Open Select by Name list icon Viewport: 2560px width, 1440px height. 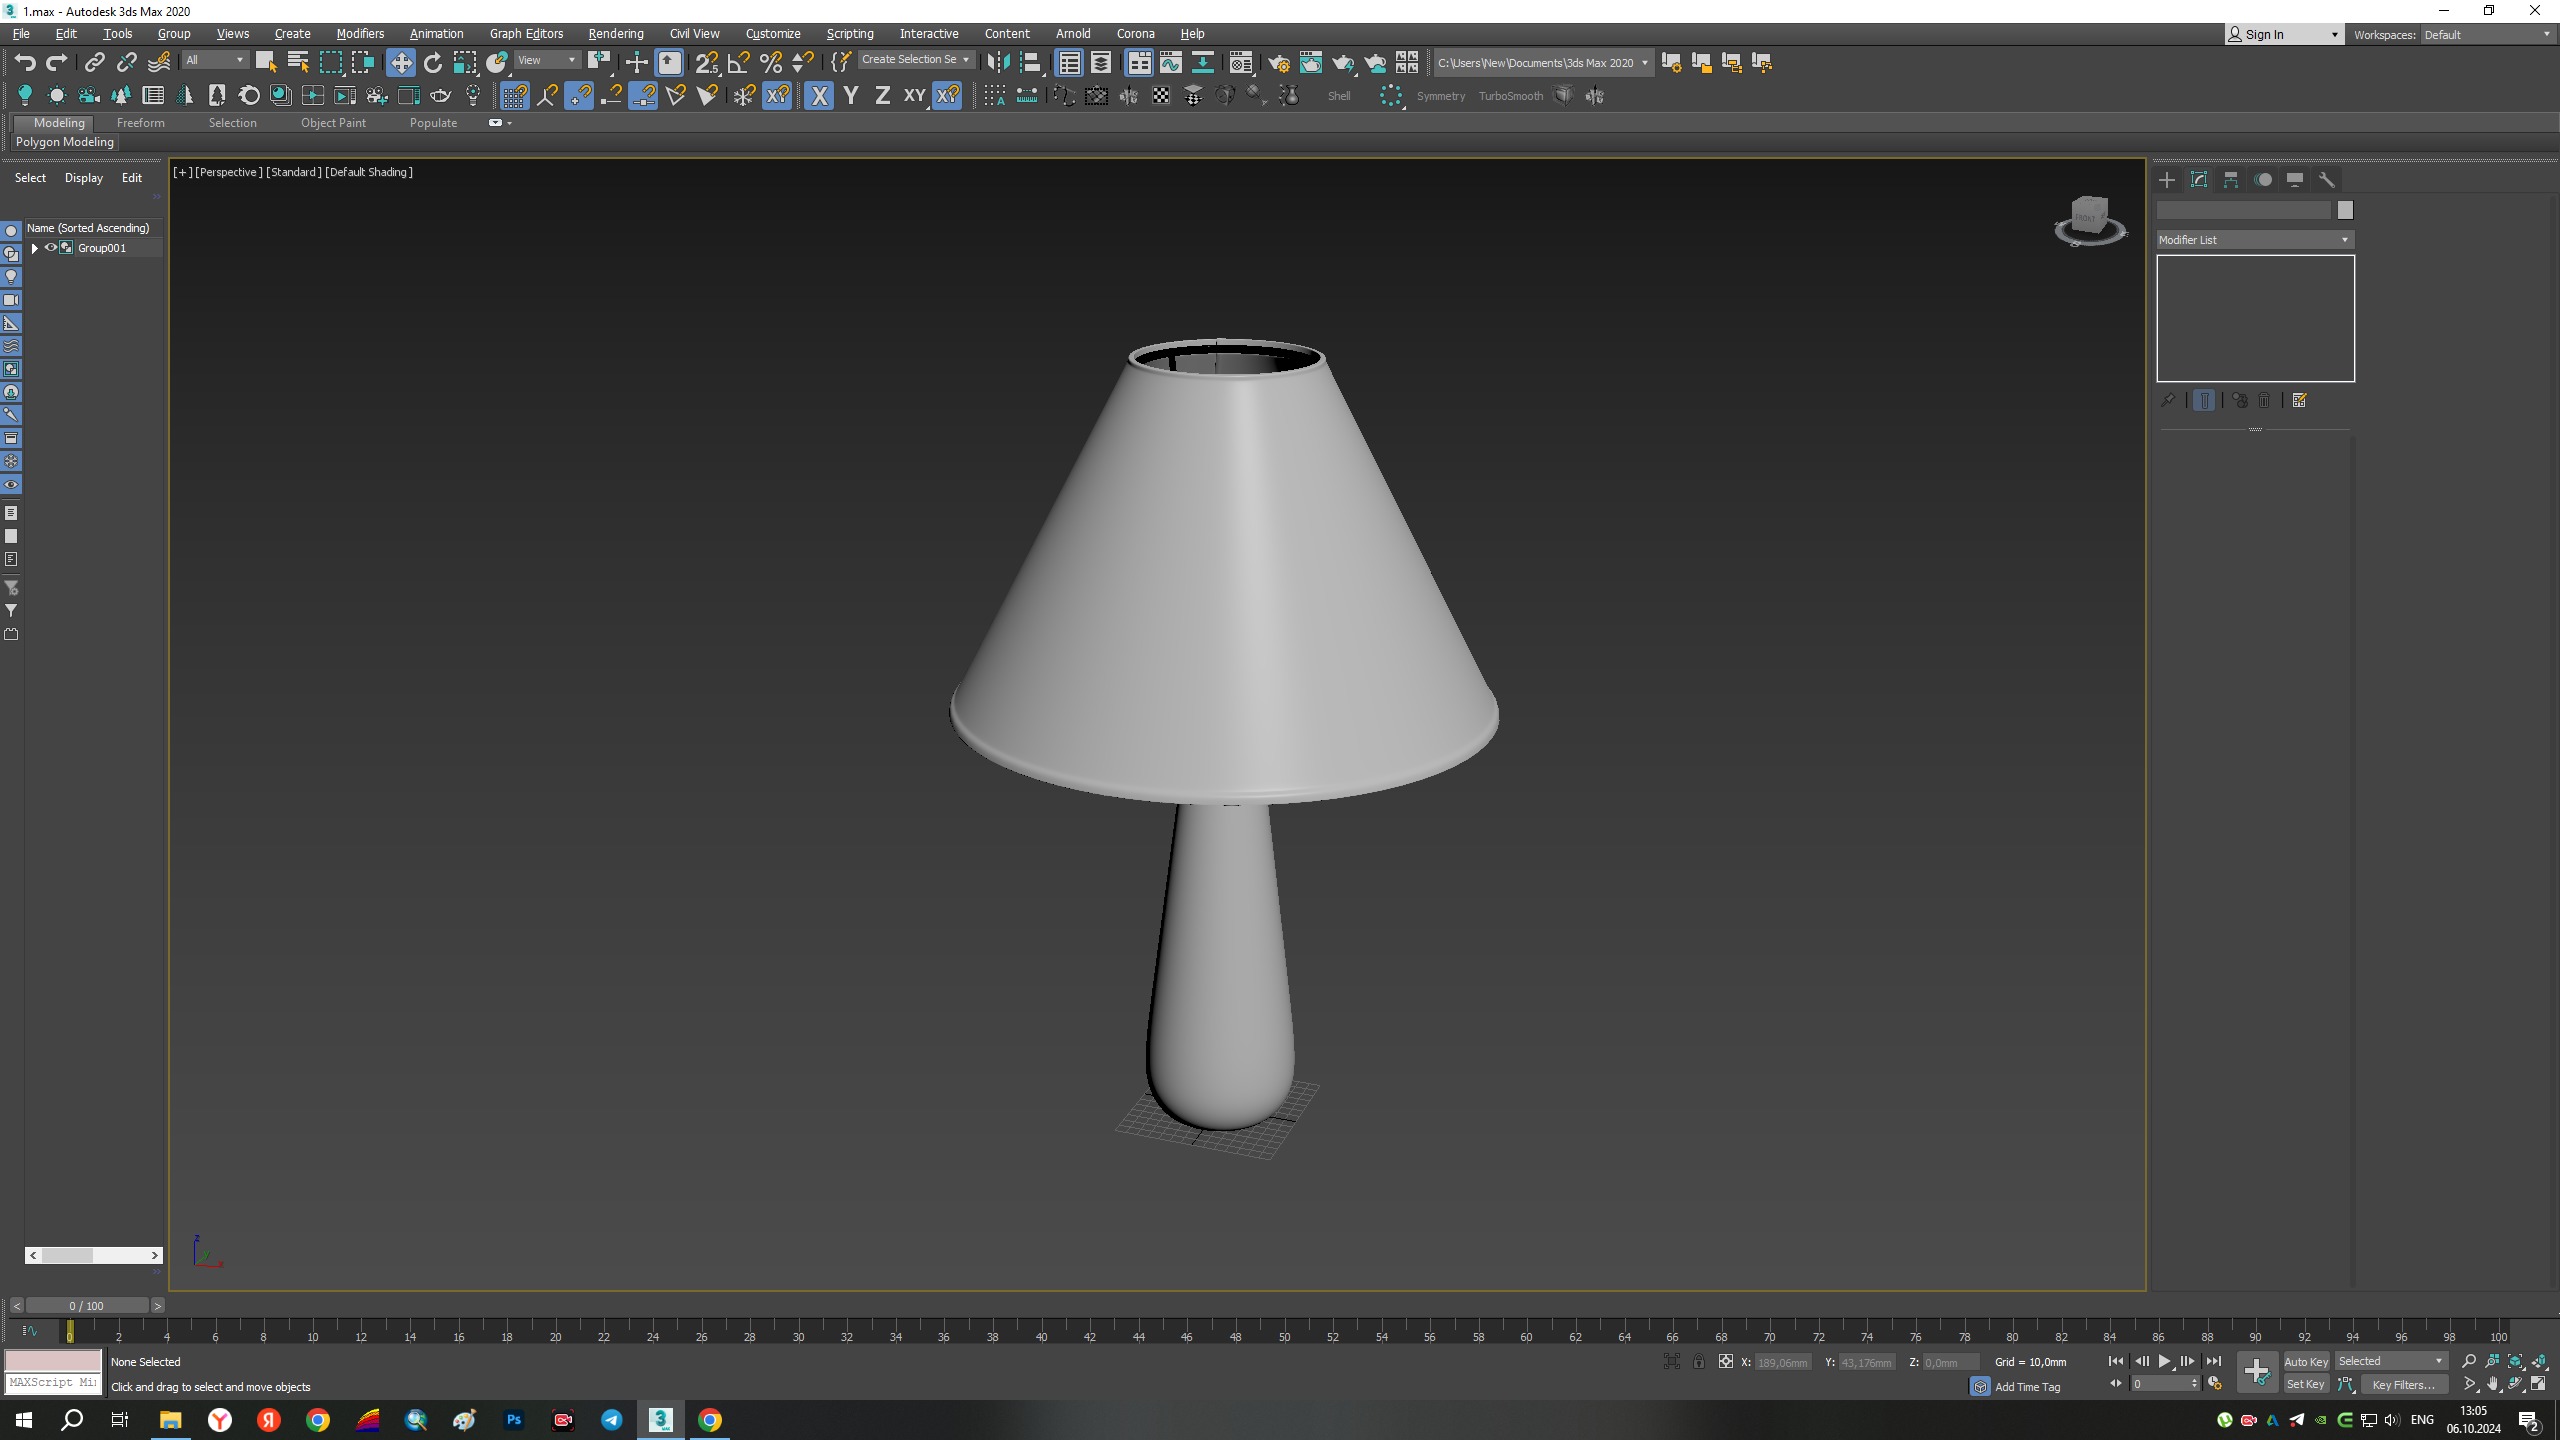pyautogui.click(x=298, y=63)
